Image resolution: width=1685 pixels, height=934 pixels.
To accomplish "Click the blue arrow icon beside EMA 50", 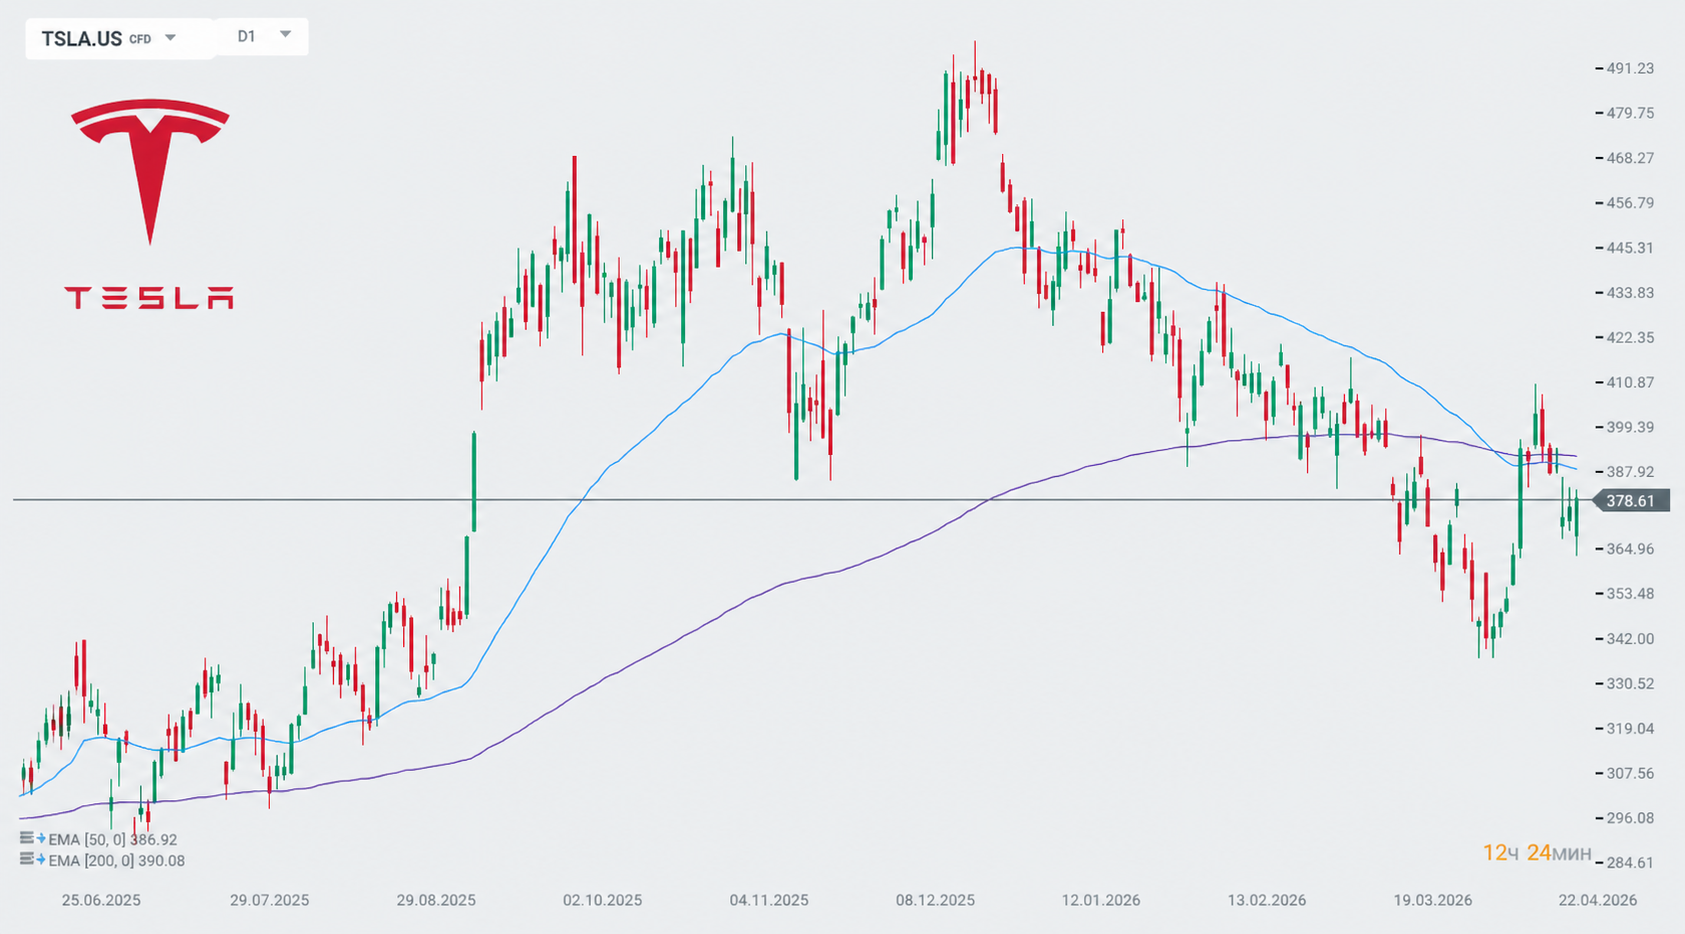I will point(41,839).
